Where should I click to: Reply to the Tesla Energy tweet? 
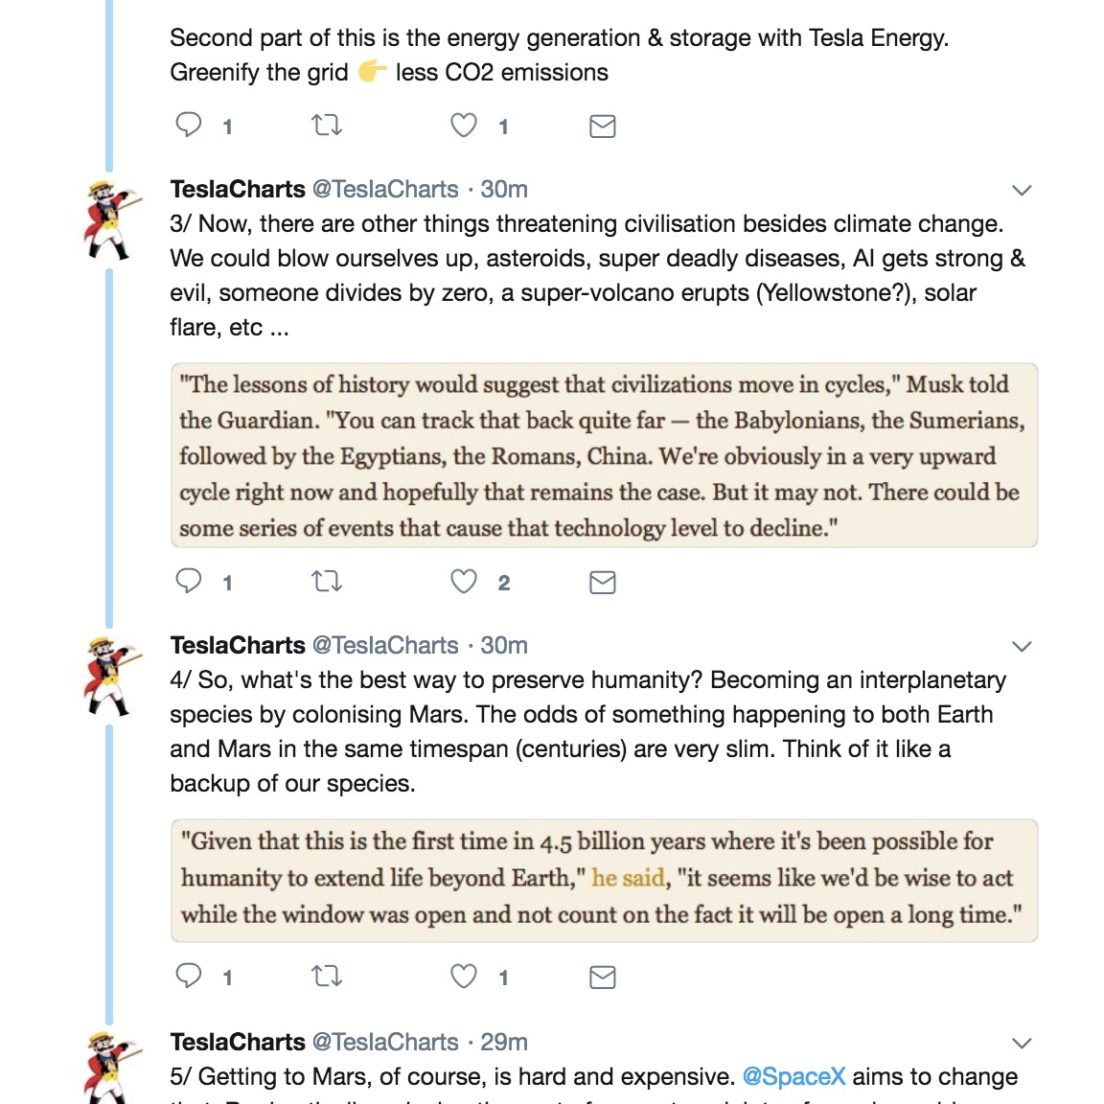(x=188, y=125)
